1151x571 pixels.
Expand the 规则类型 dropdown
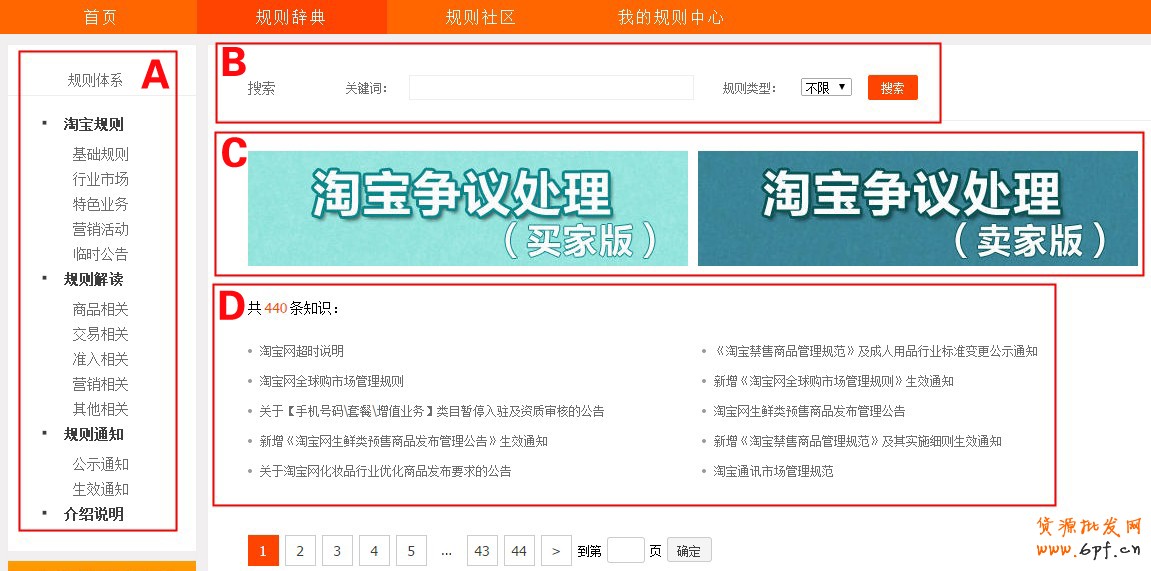pyautogui.click(x=826, y=88)
